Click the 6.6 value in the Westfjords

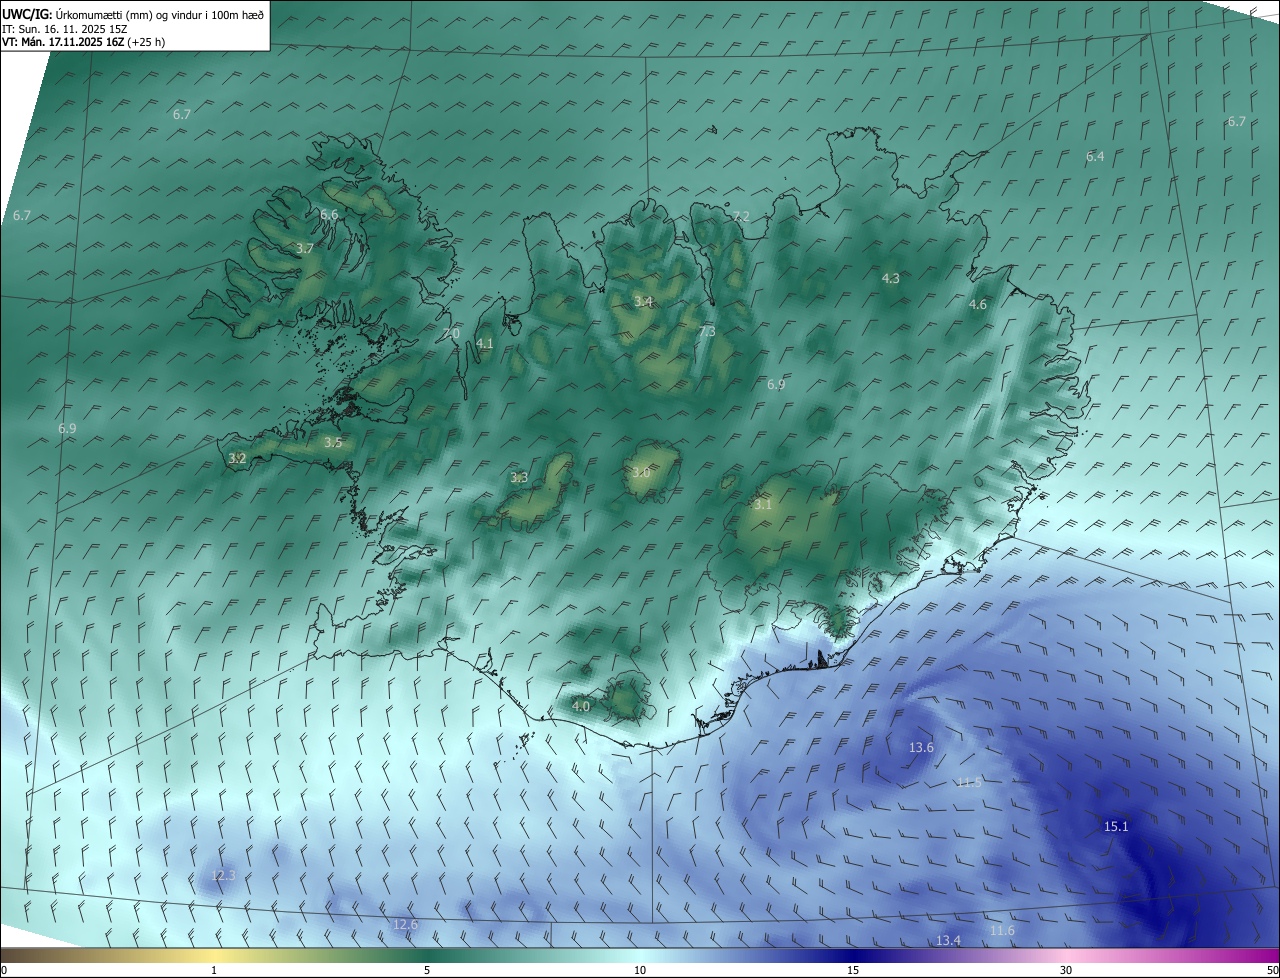(329, 215)
